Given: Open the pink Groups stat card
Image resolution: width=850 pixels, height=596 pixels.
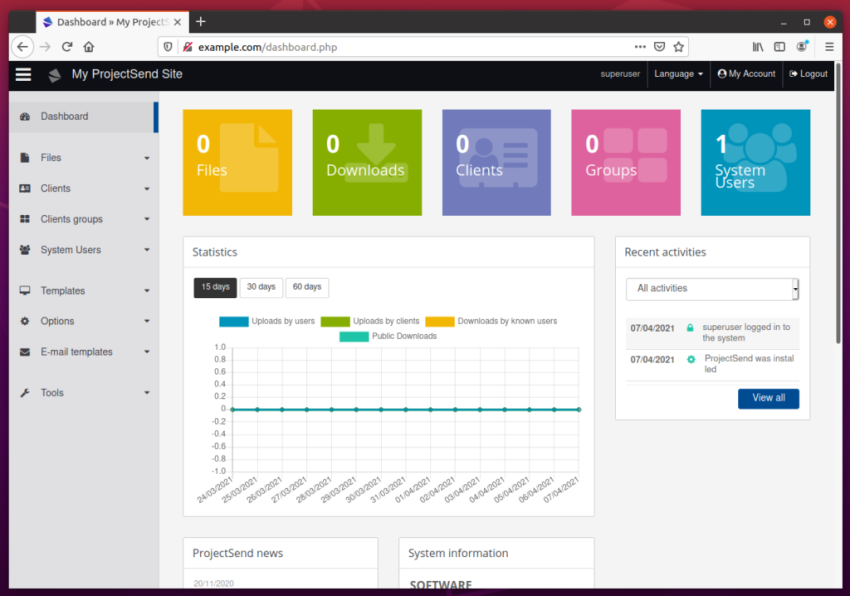Looking at the screenshot, I should [626, 163].
